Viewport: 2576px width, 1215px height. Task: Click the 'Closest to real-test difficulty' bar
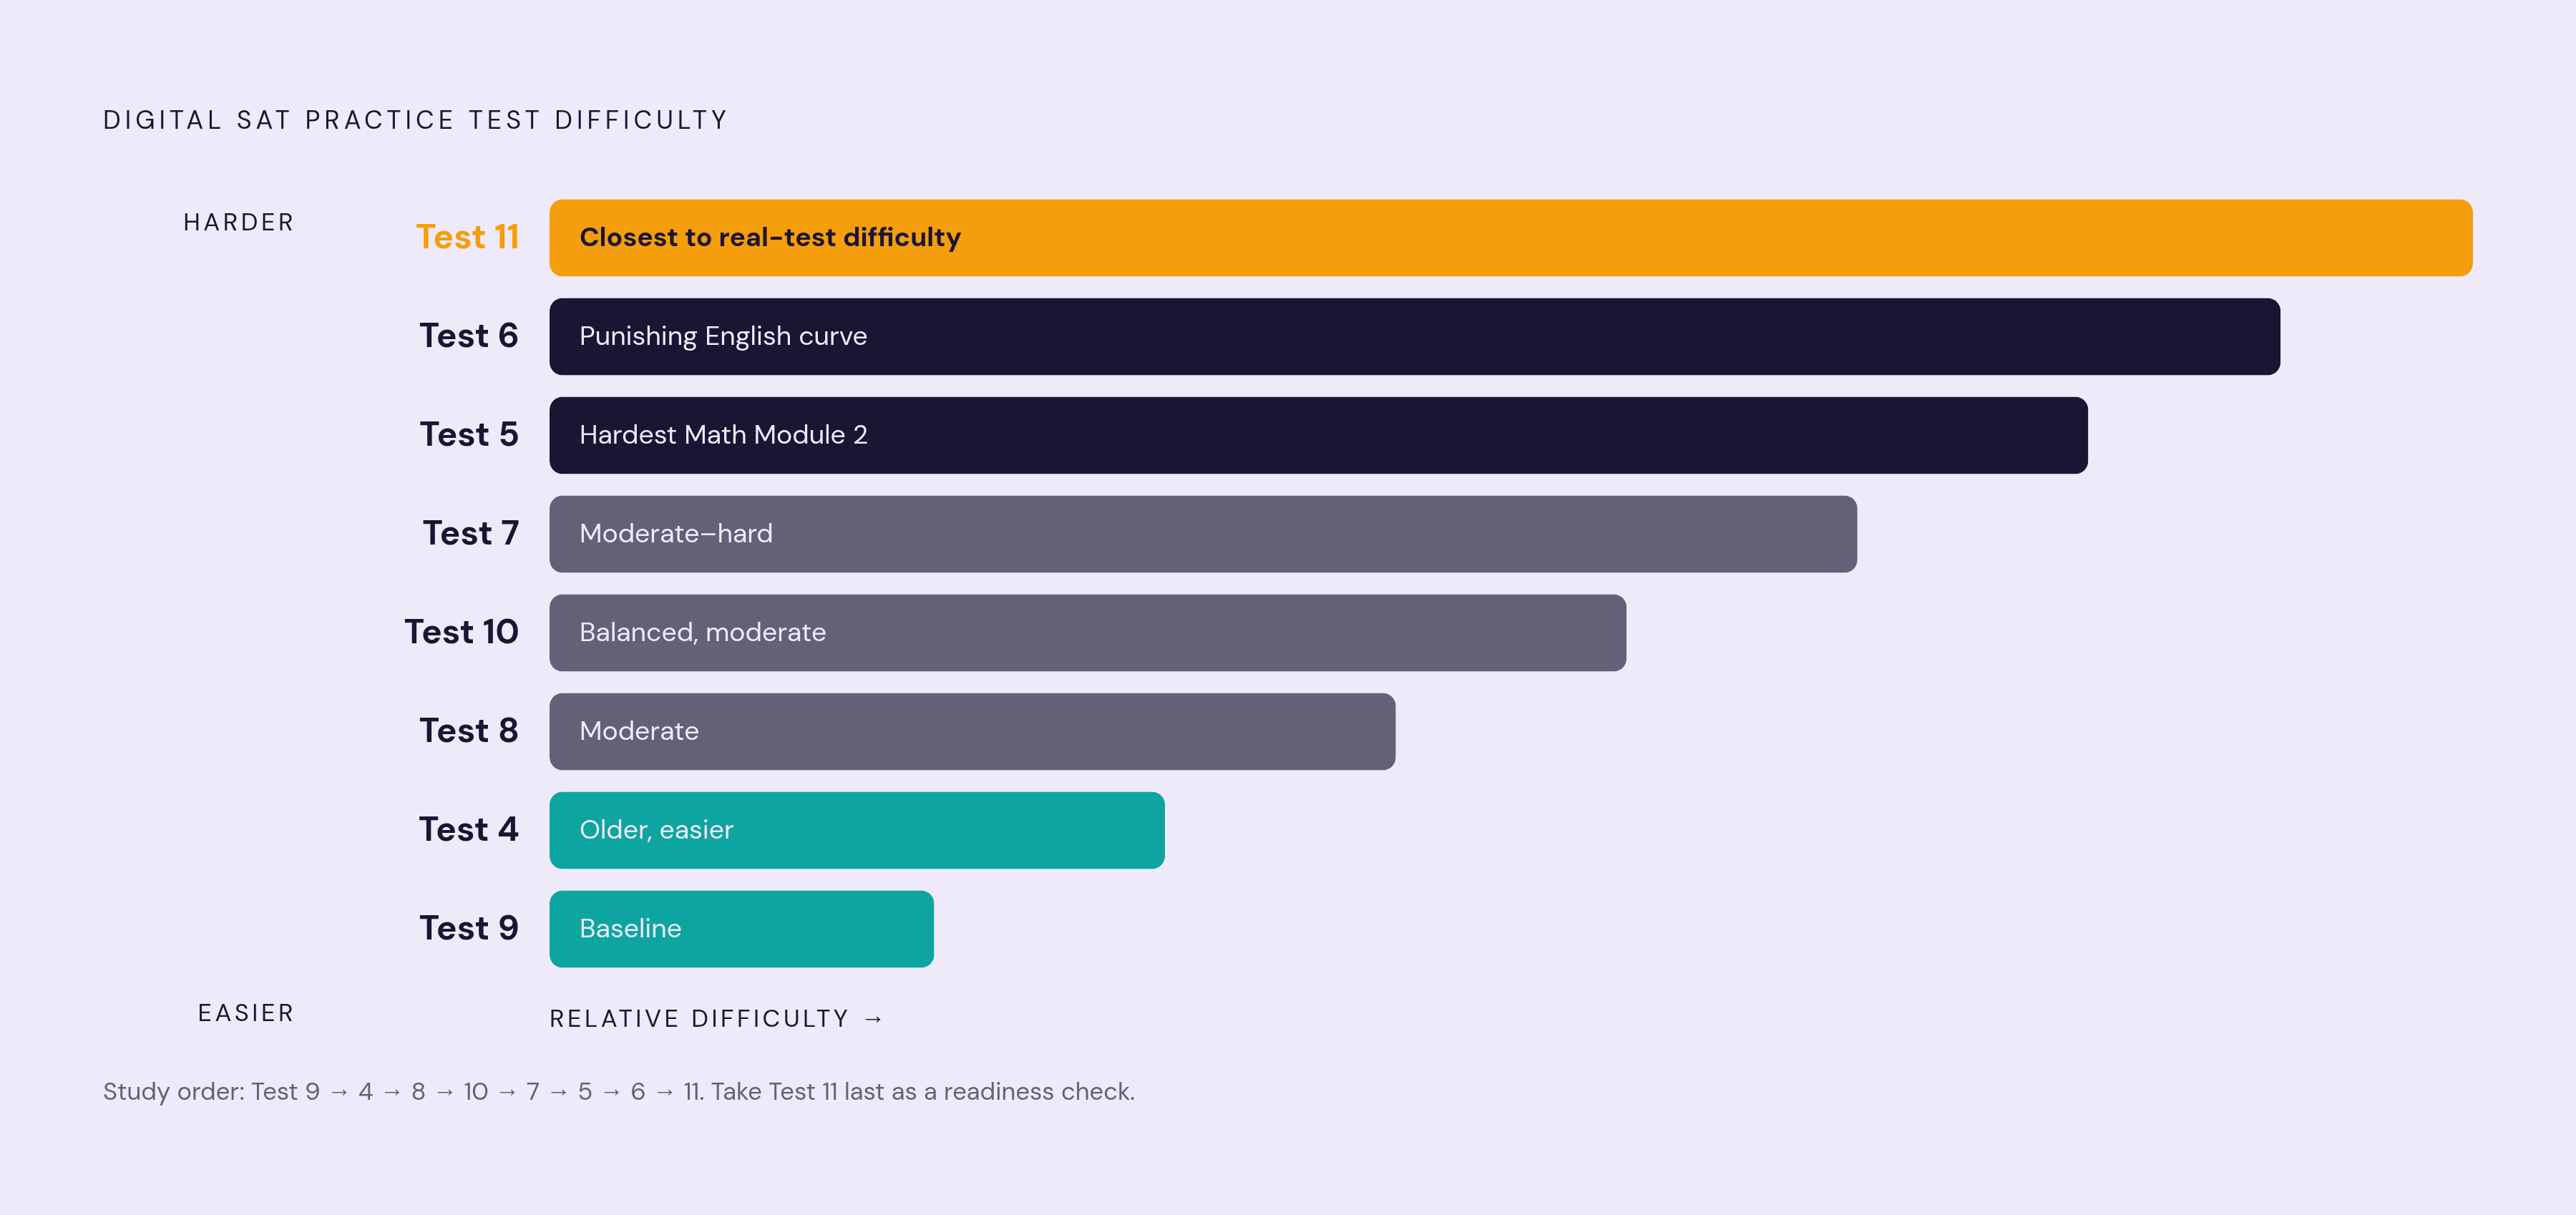(x=1511, y=238)
